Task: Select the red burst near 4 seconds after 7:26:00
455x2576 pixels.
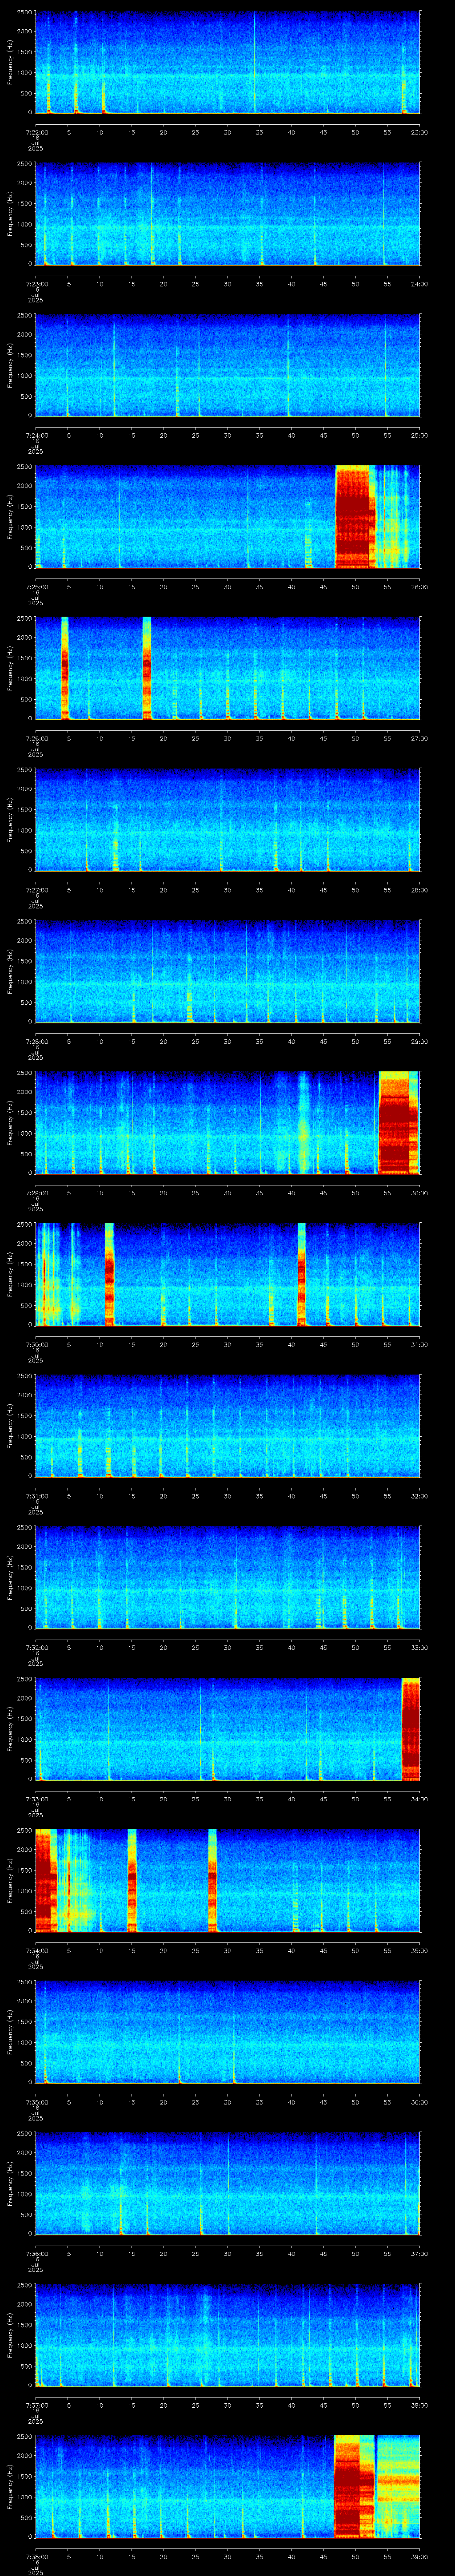Action: click(65, 668)
